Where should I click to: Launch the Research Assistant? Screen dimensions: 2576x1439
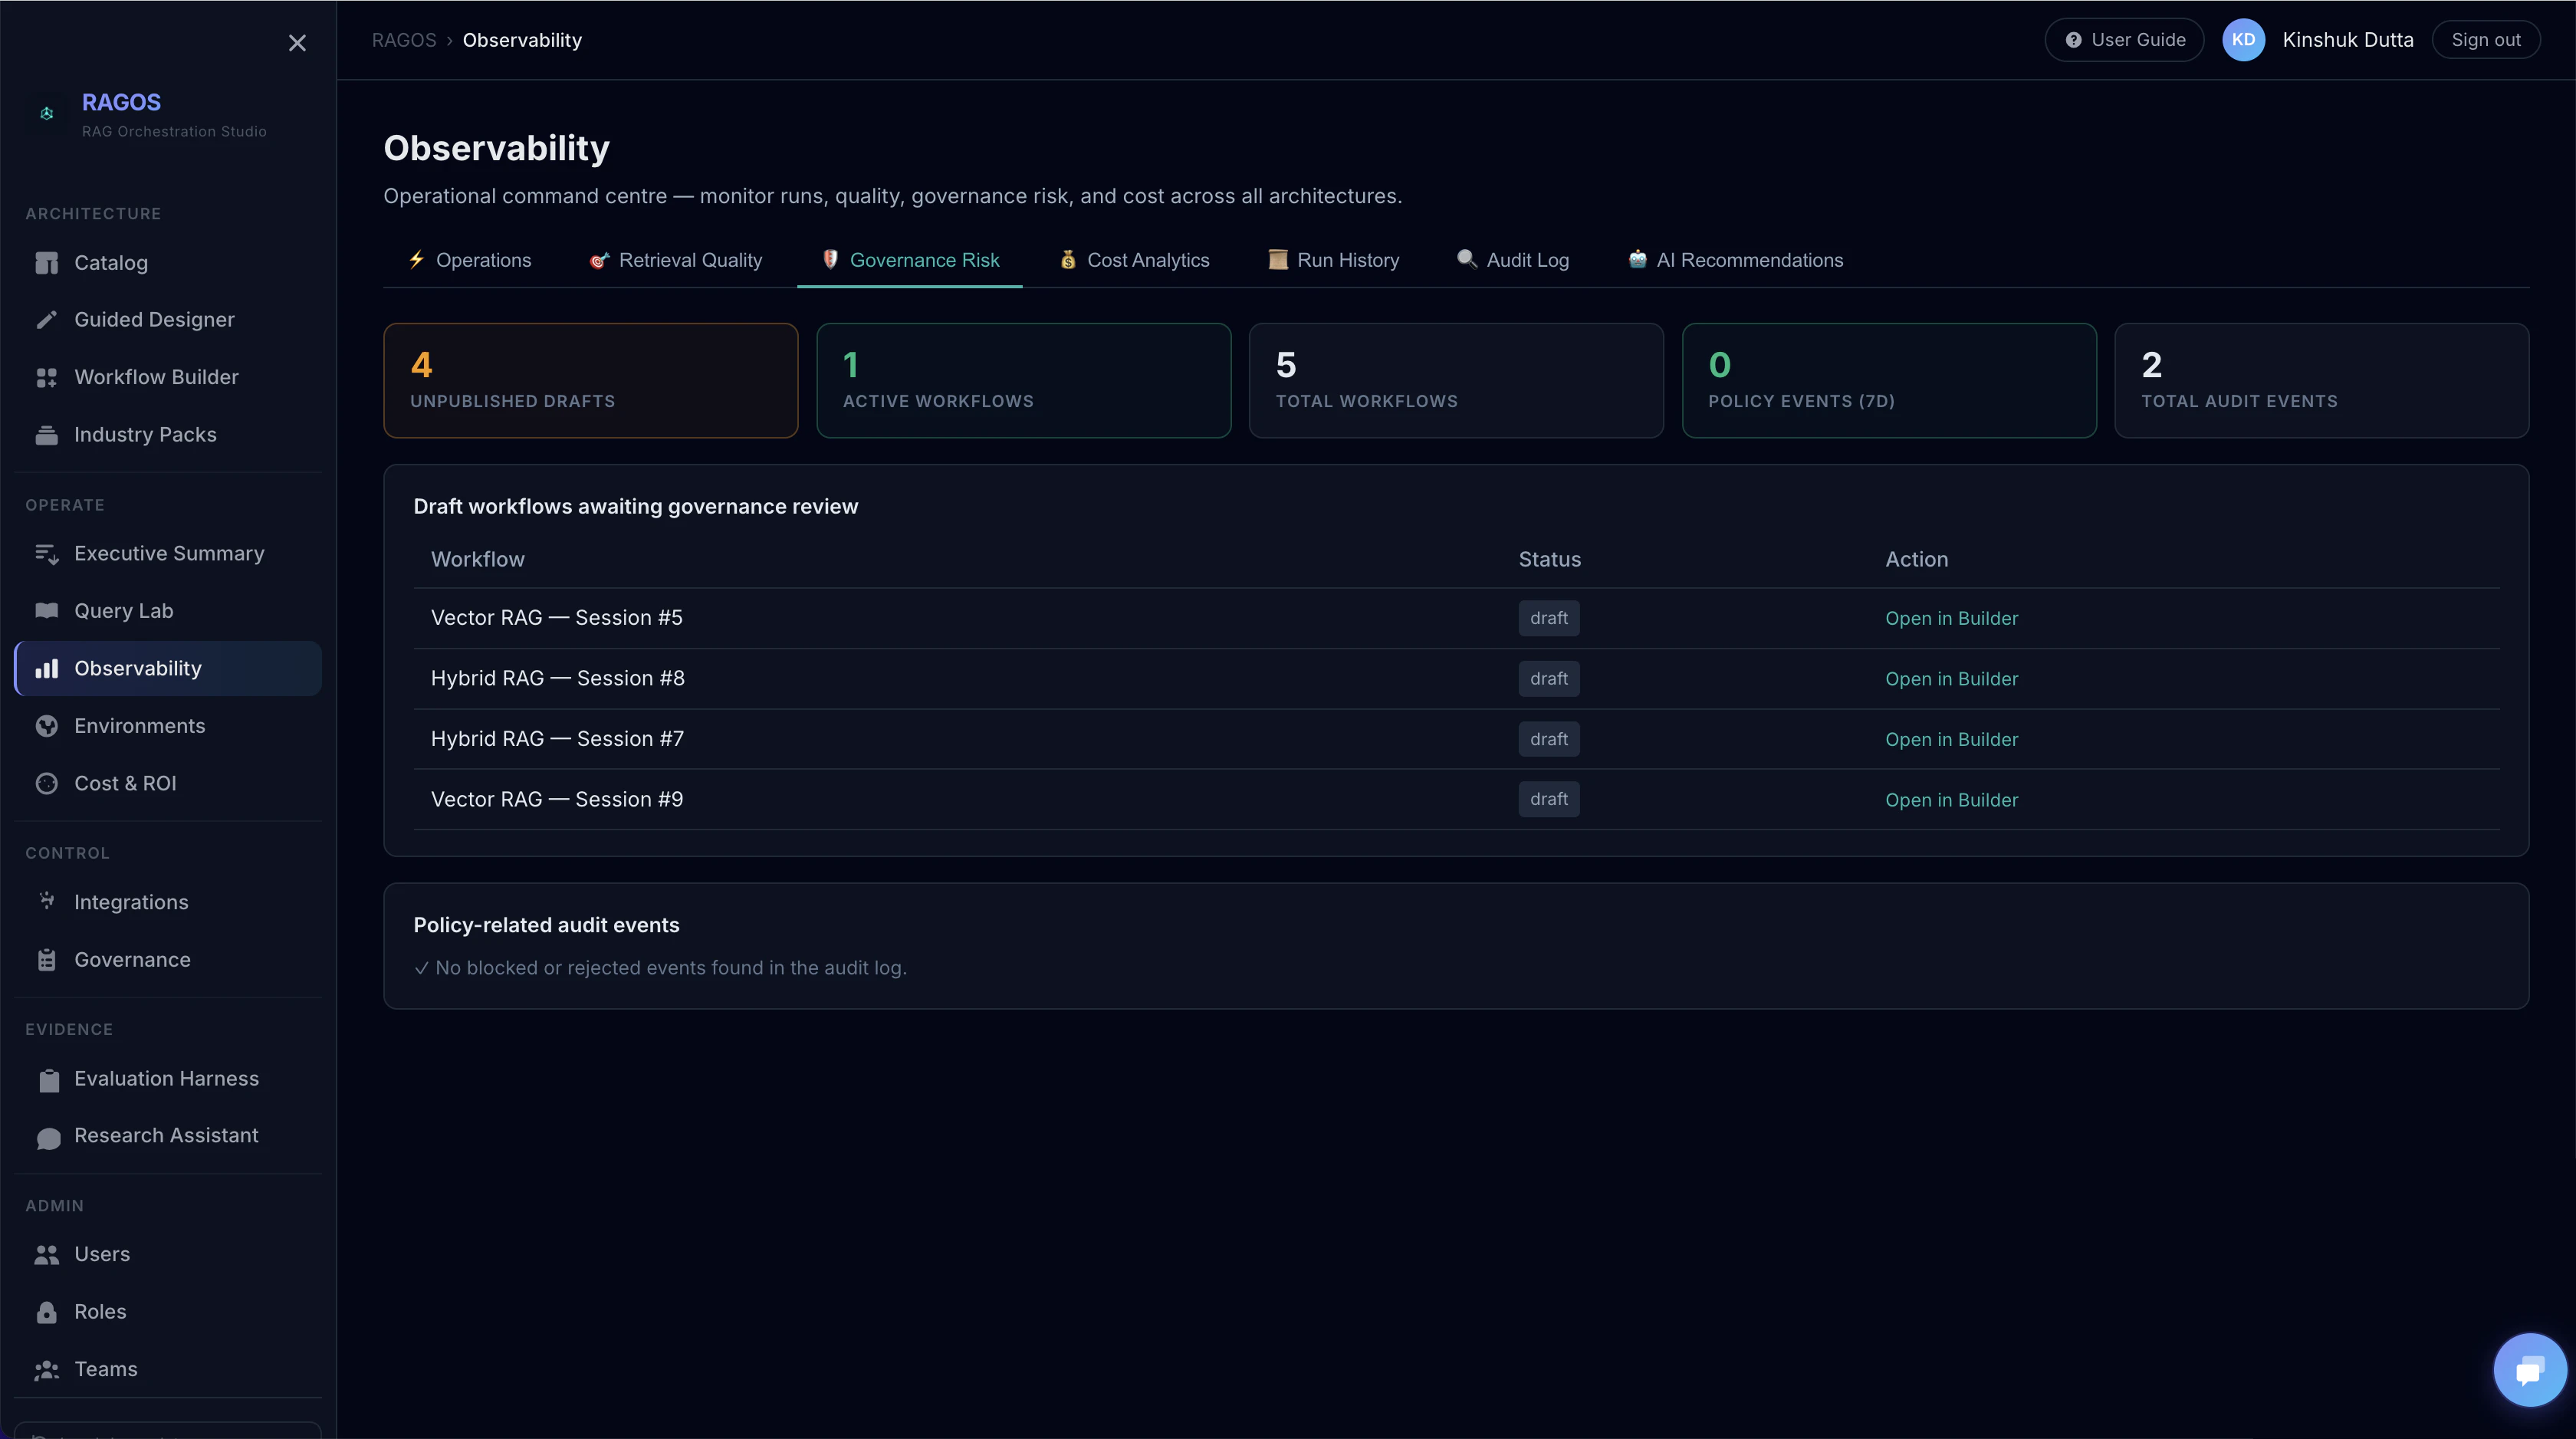click(166, 1135)
